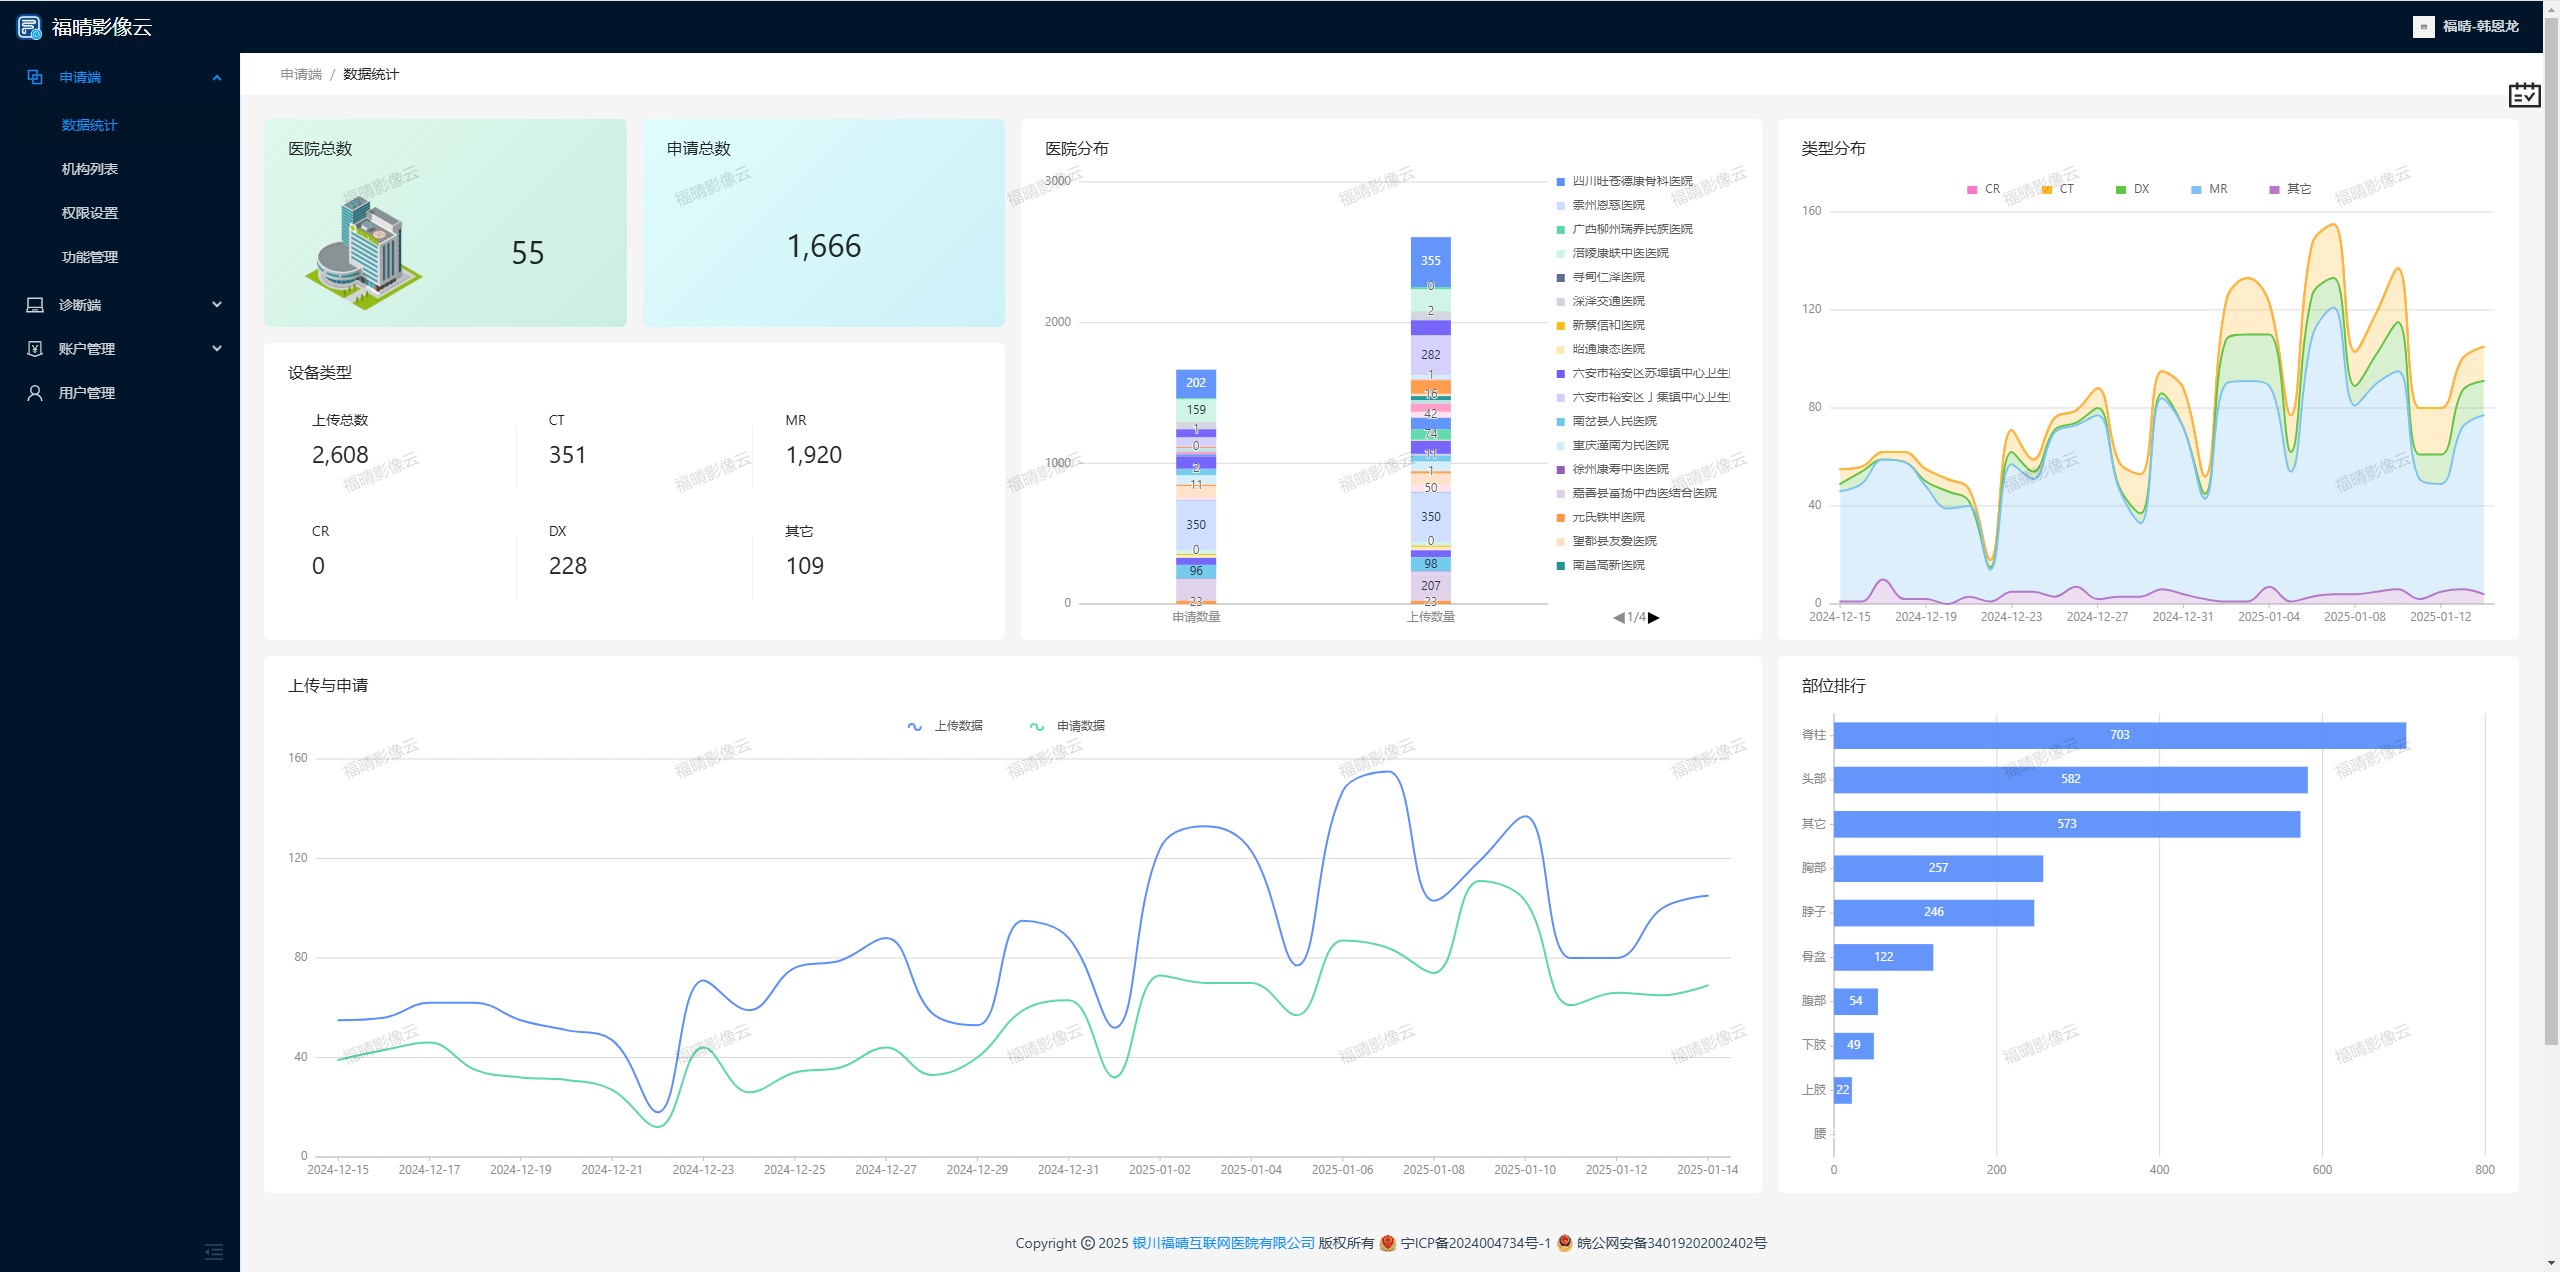Toggle the CT series in 类型分布 legend
The width and height of the screenshot is (2560, 1272).
pyautogui.click(x=2057, y=189)
